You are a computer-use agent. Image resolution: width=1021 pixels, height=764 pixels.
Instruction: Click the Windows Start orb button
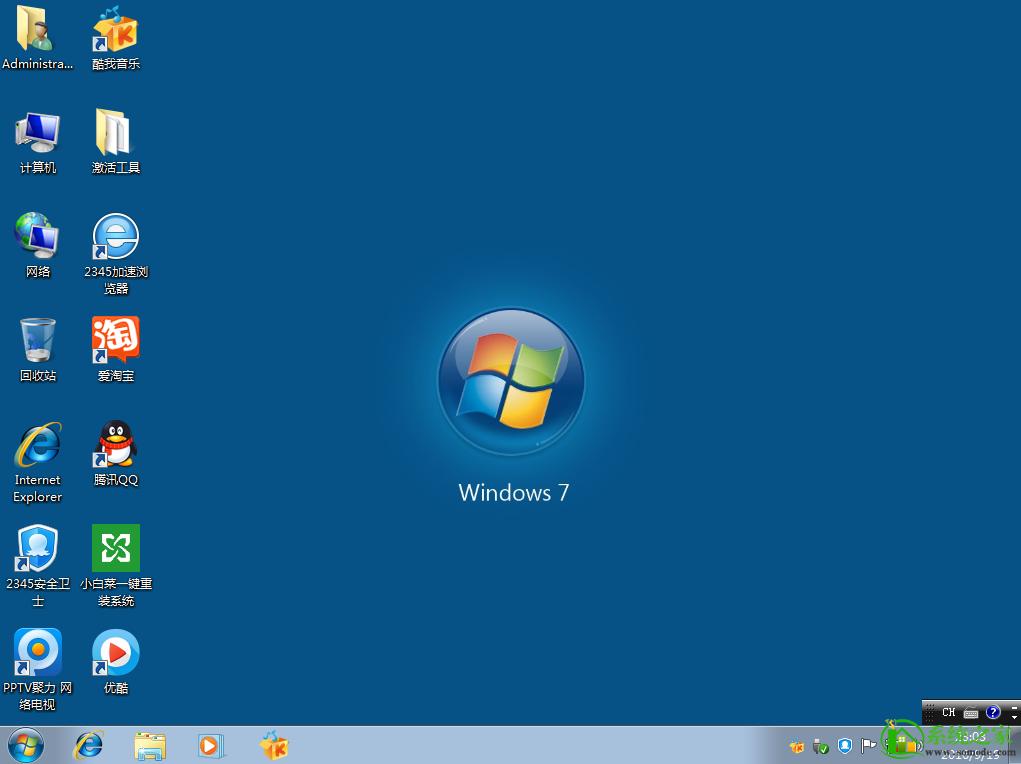point(25,745)
